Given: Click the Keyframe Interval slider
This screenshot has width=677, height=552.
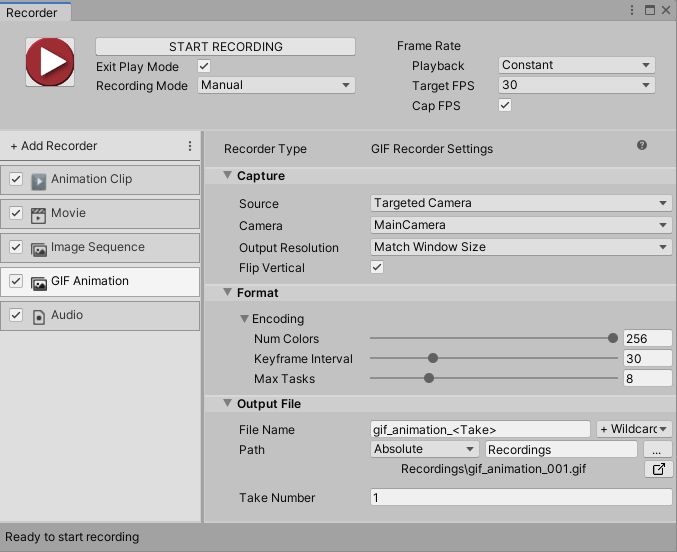Looking at the screenshot, I should (494, 358).
